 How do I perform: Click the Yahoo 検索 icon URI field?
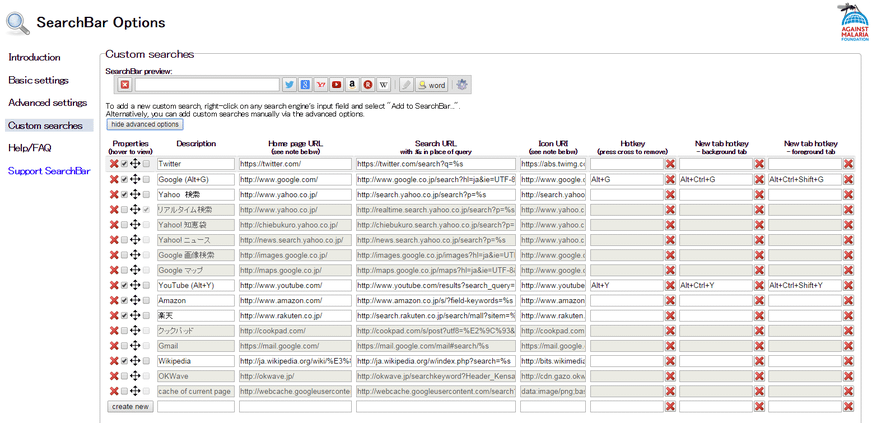point(553,195)
